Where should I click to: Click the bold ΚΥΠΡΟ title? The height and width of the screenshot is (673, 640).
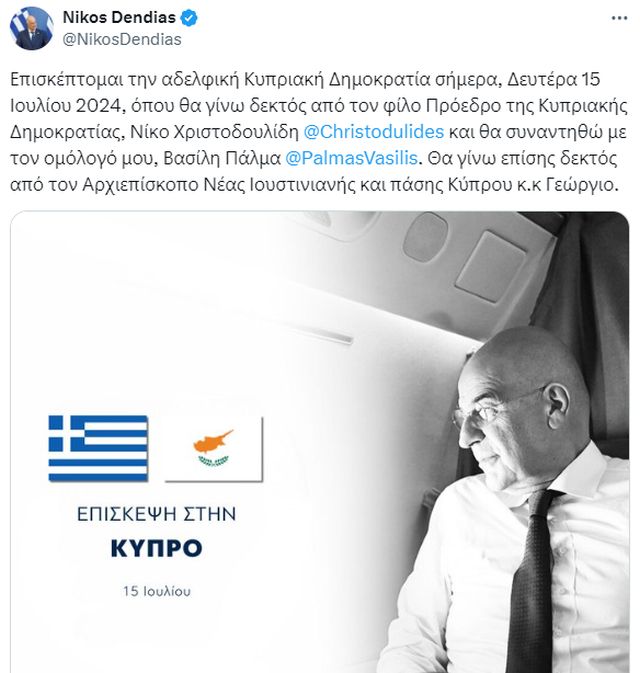point(156,548)
